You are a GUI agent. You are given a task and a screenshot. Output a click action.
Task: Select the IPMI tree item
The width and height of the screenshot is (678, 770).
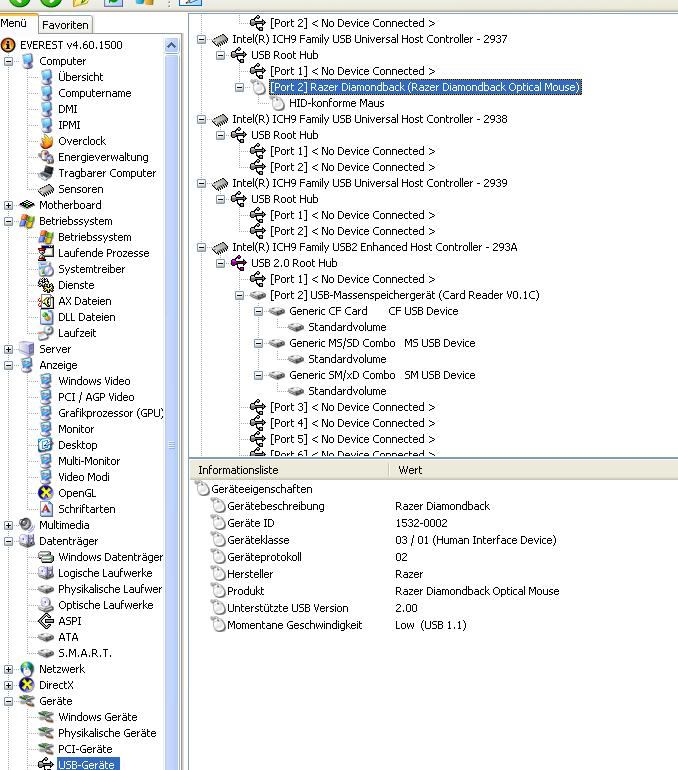point(69,125)
